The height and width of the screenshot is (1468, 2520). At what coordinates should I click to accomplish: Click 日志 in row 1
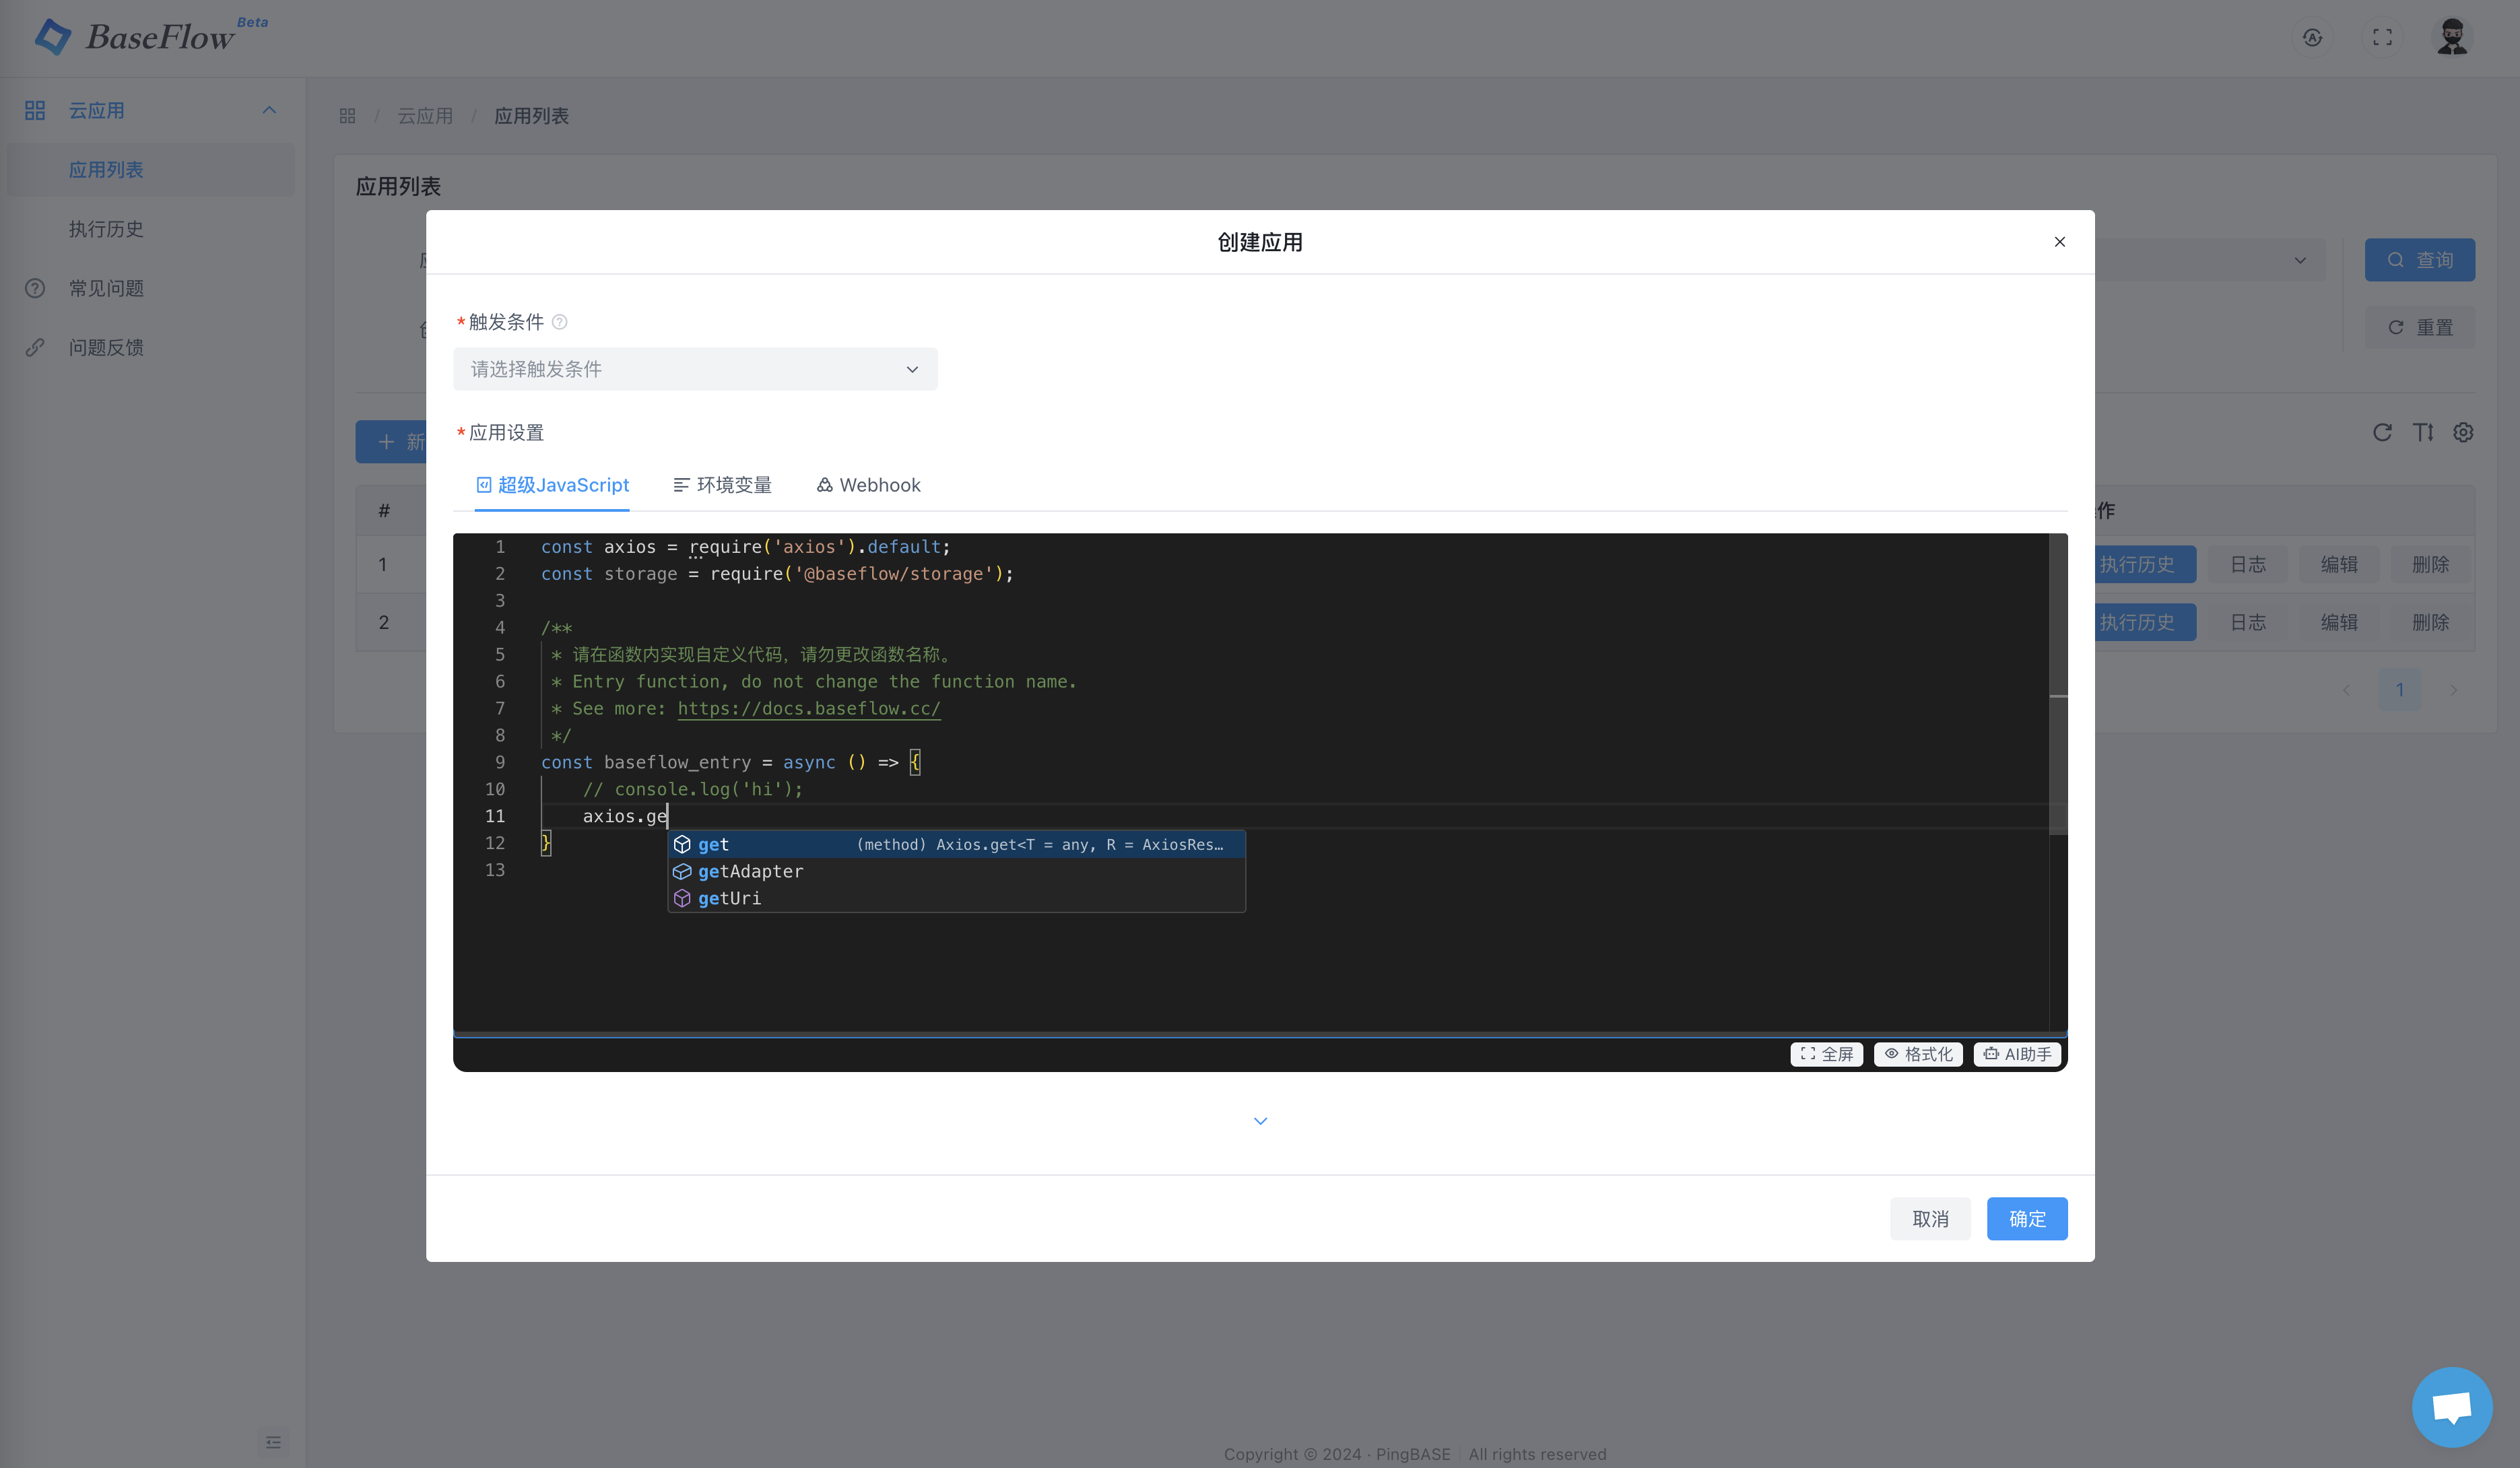coord(2248,564)
